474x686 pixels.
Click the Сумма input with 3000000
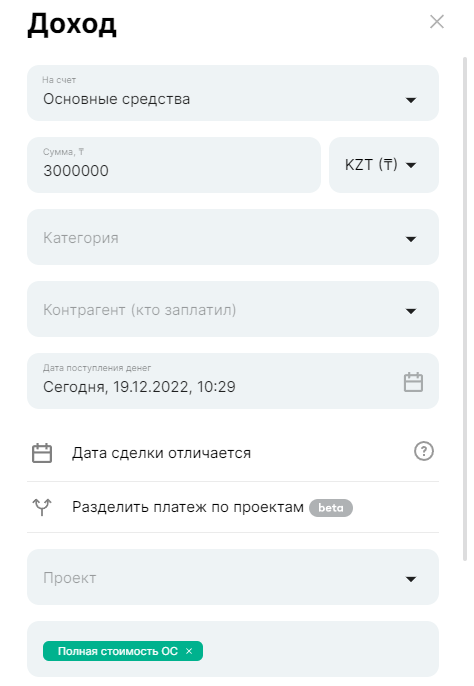pyautogui.click(x=174, y=165)
